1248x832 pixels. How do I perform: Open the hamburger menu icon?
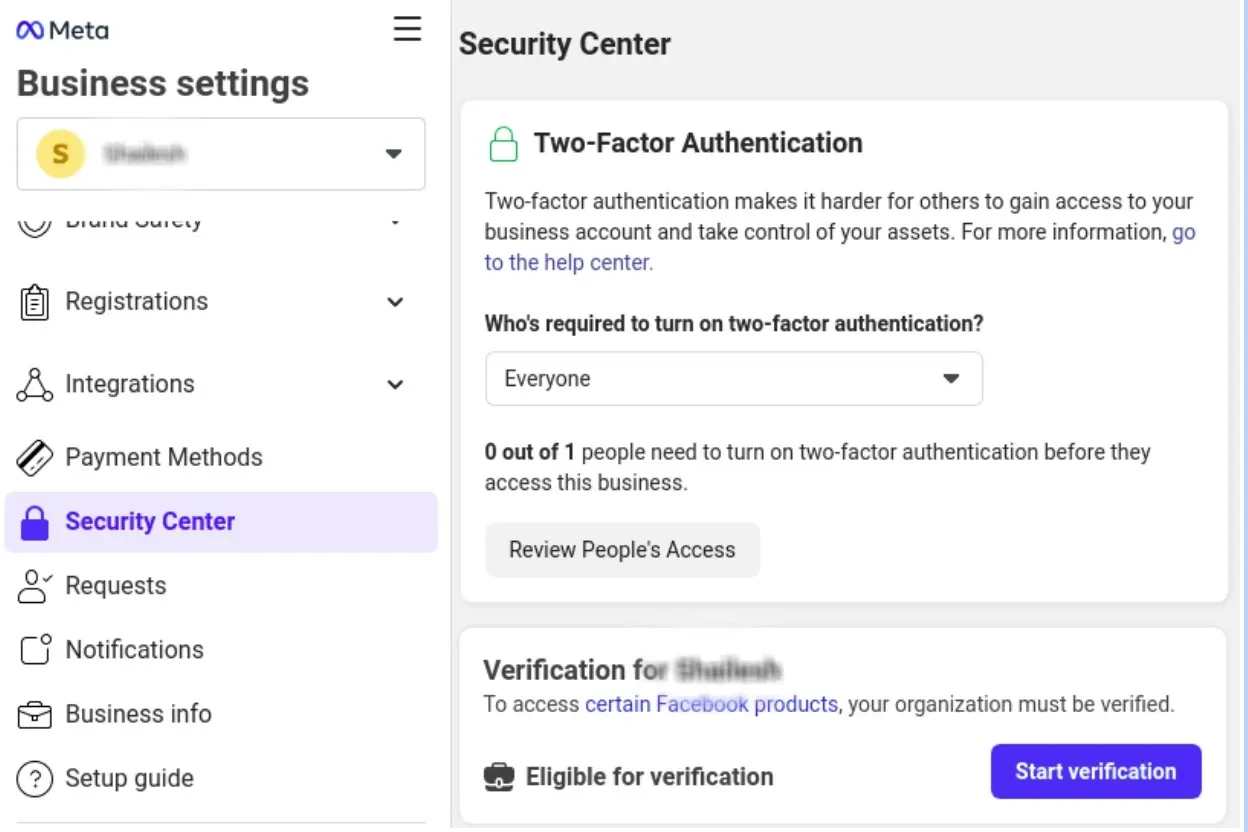407,29
